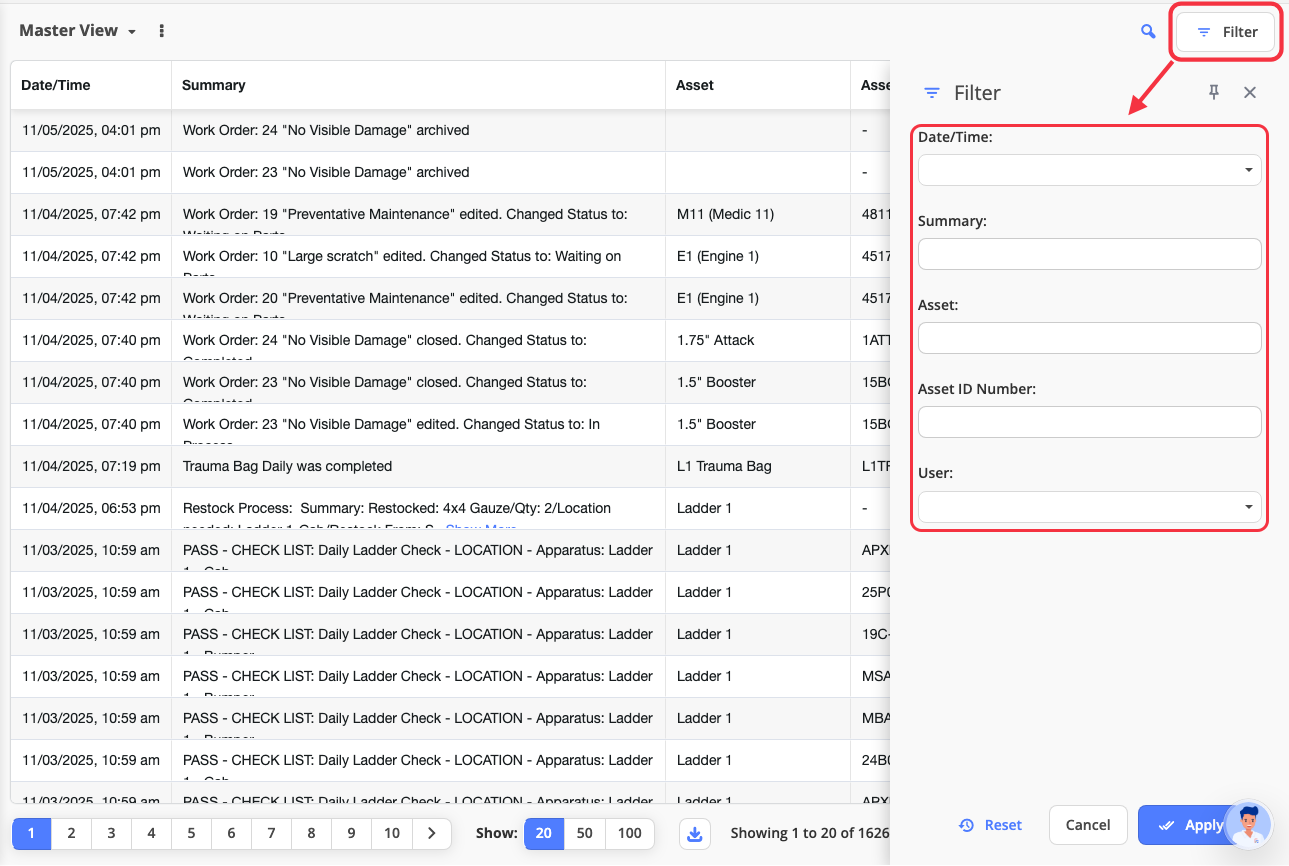
Task: Open the Date/Time filter dropdown
Action: coord(1090,170)
